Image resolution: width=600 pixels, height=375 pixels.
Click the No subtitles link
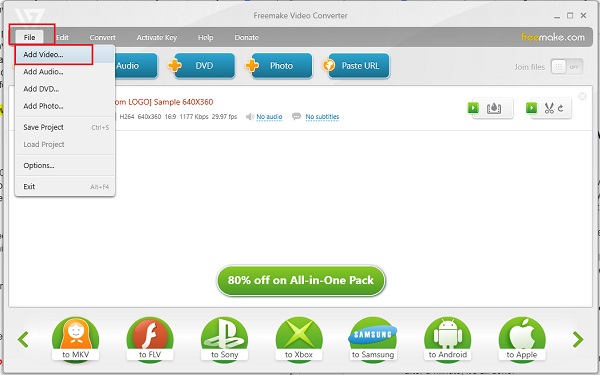pos(322,116)
